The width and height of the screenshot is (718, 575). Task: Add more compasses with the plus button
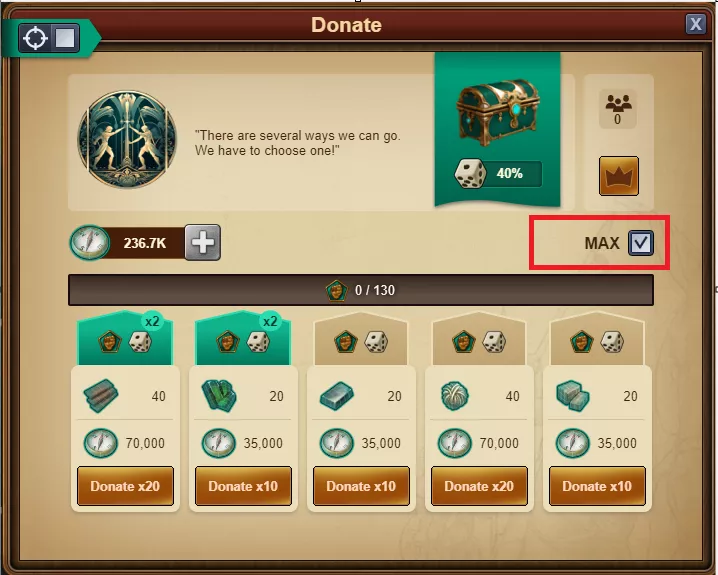(202, 243)
